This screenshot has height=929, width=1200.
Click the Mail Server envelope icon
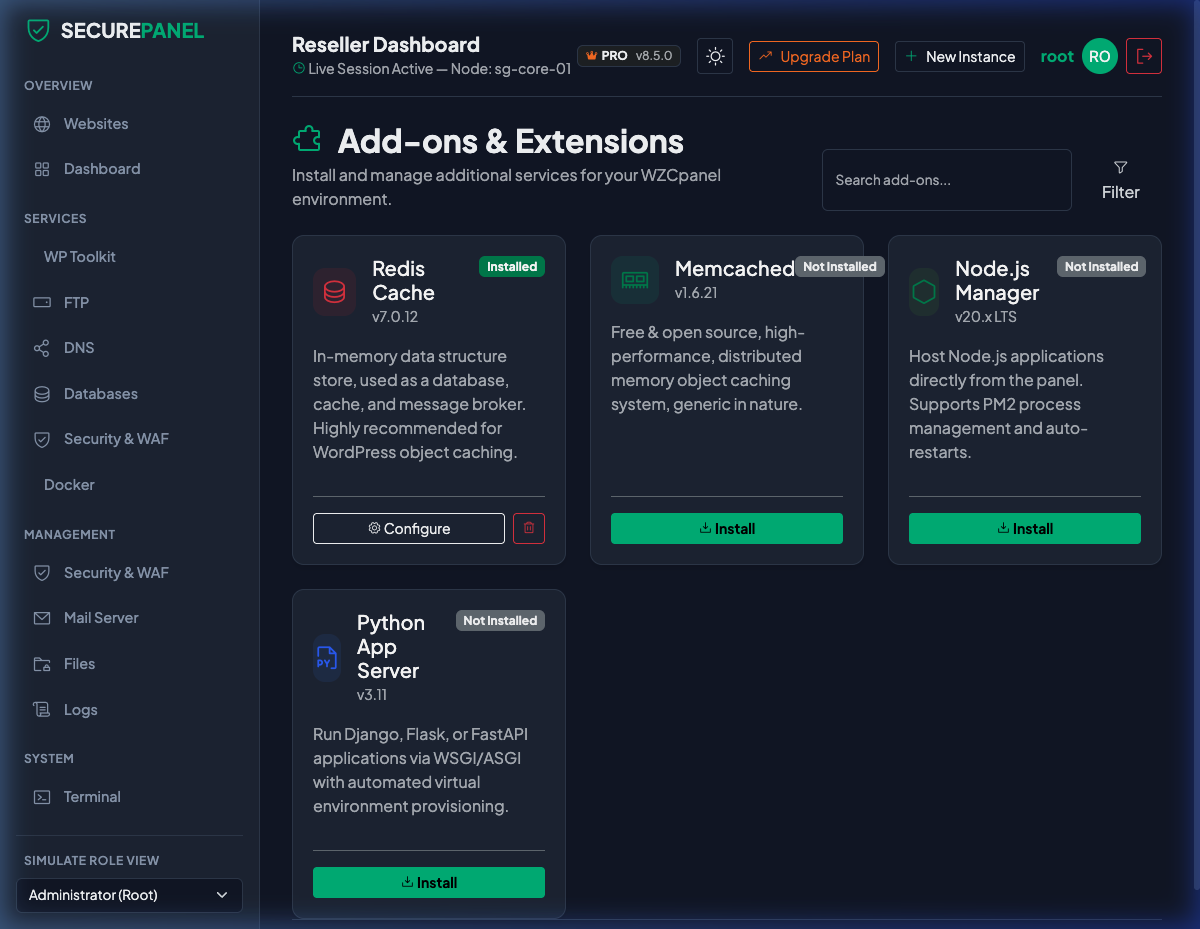(x=42, y=618)
